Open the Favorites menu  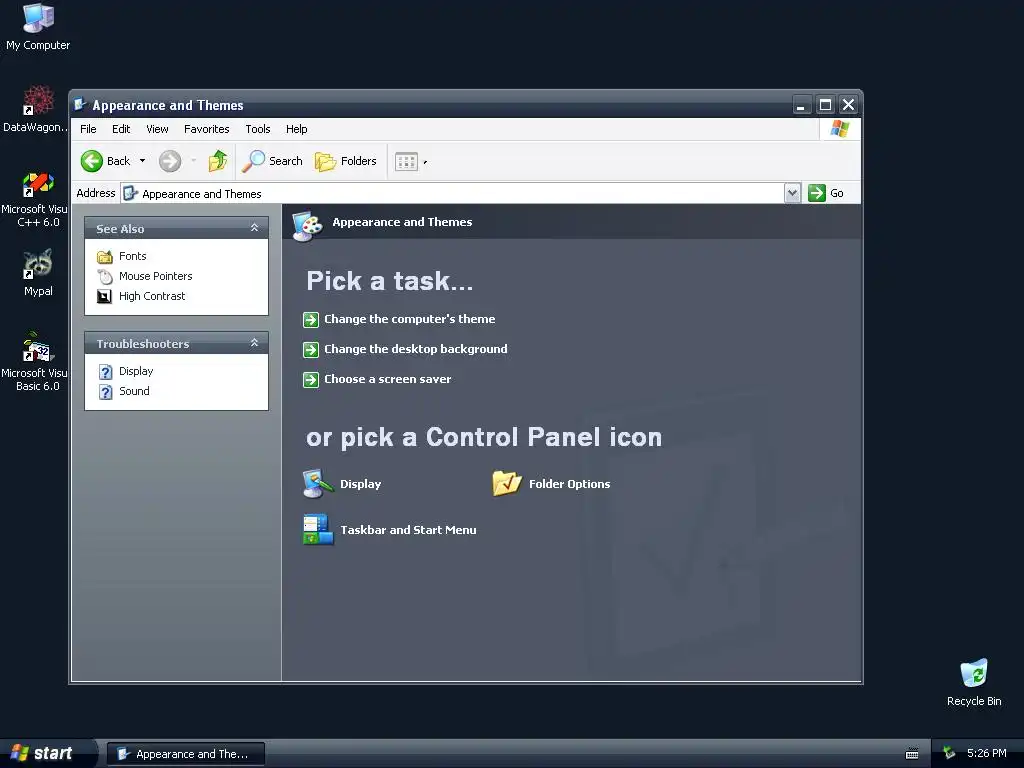click(x=206, y=129)
